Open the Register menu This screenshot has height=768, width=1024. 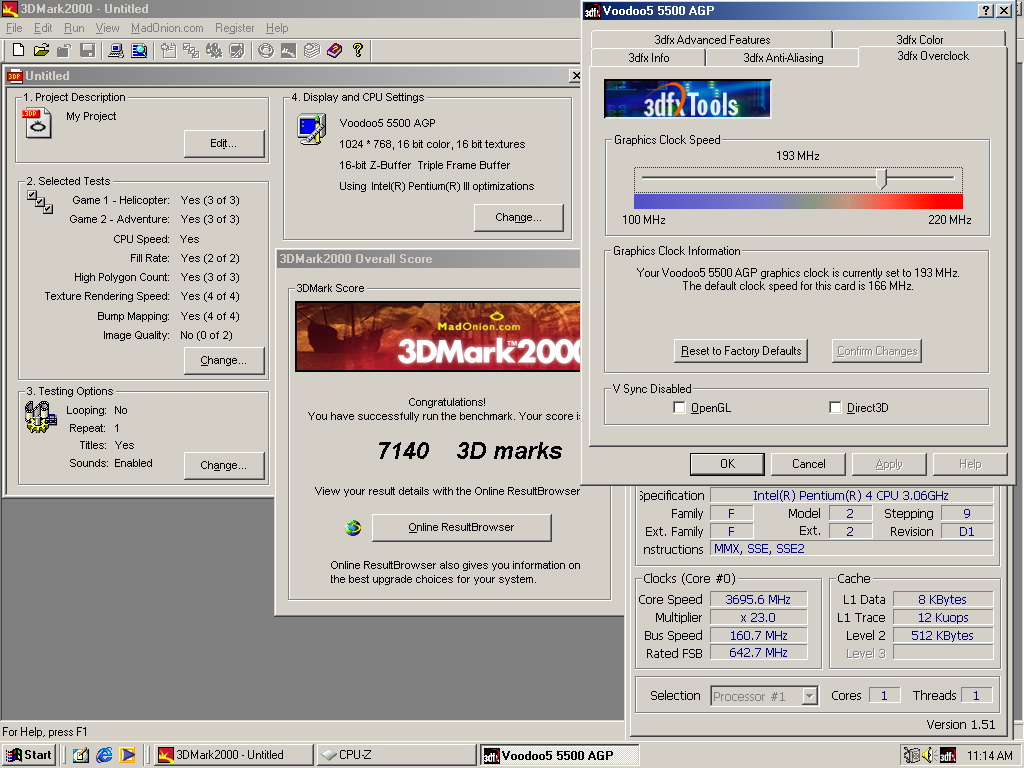tap(234, 28)
